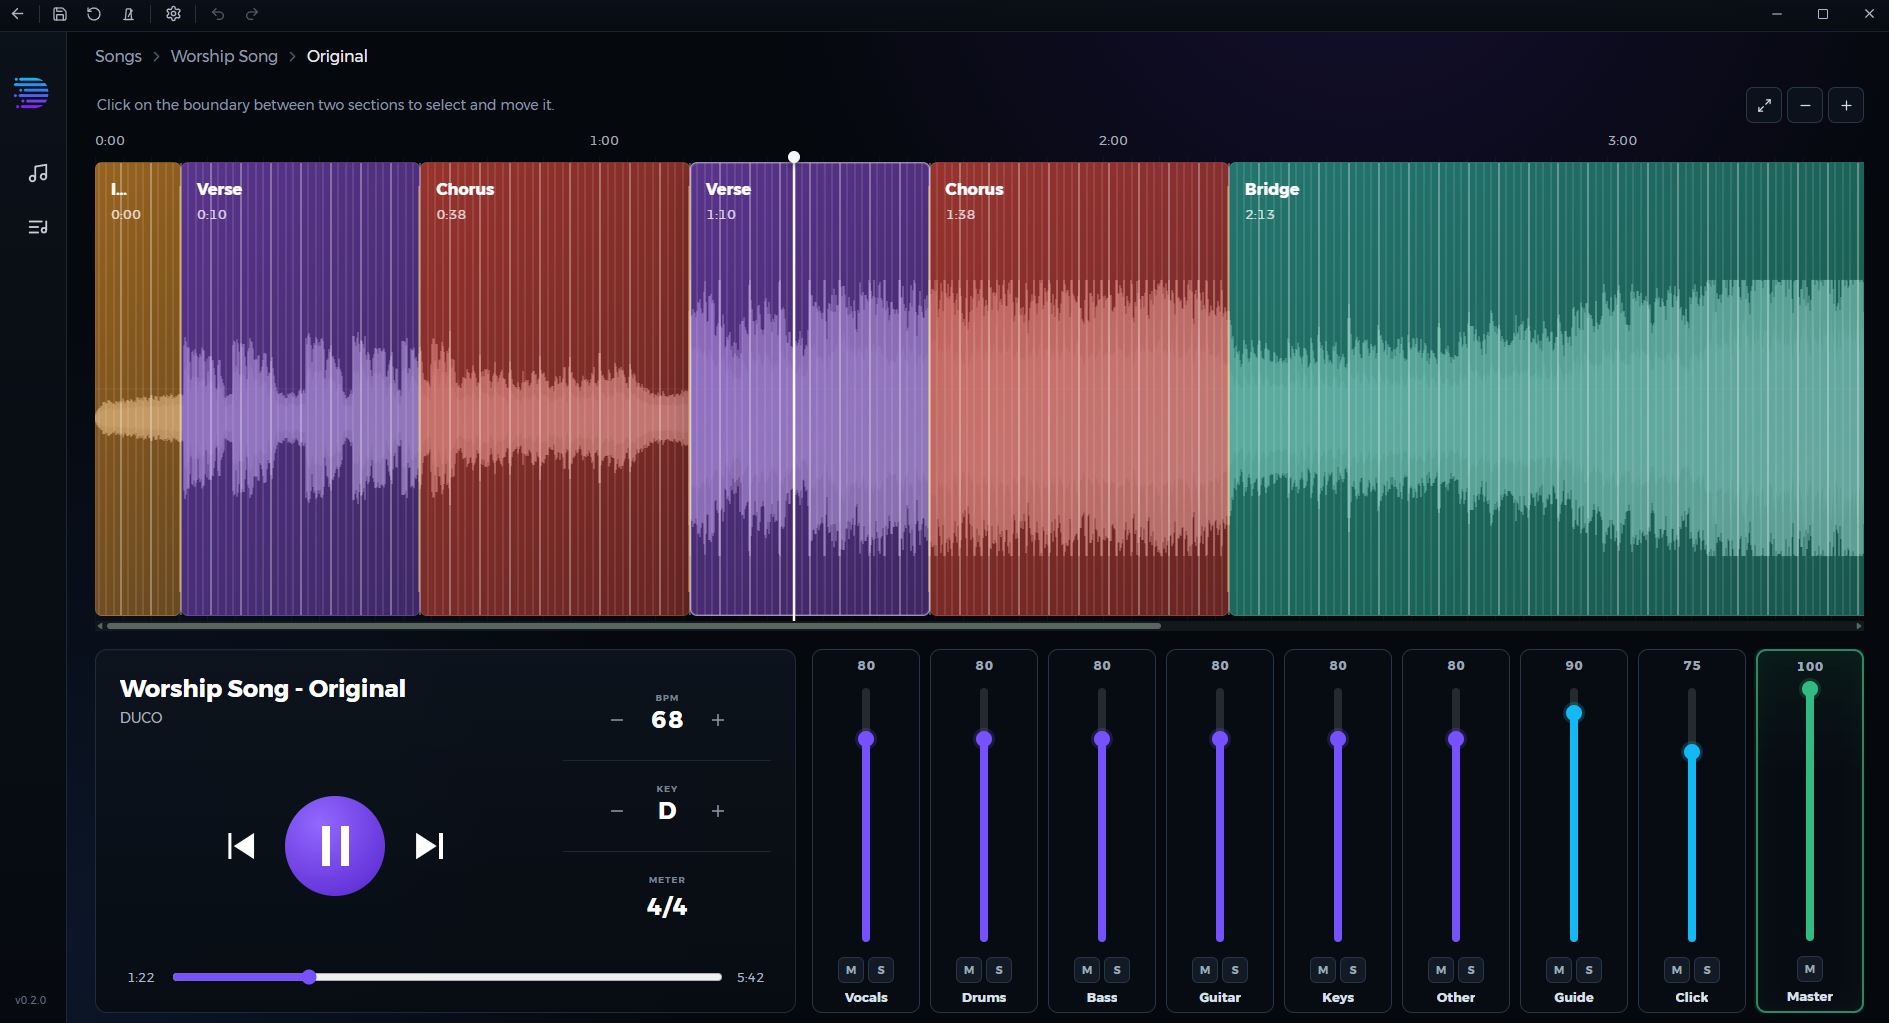This screenshot has width=1889, height=1023.
Task: Mute the Keys track
Action: pos(1323,970)
